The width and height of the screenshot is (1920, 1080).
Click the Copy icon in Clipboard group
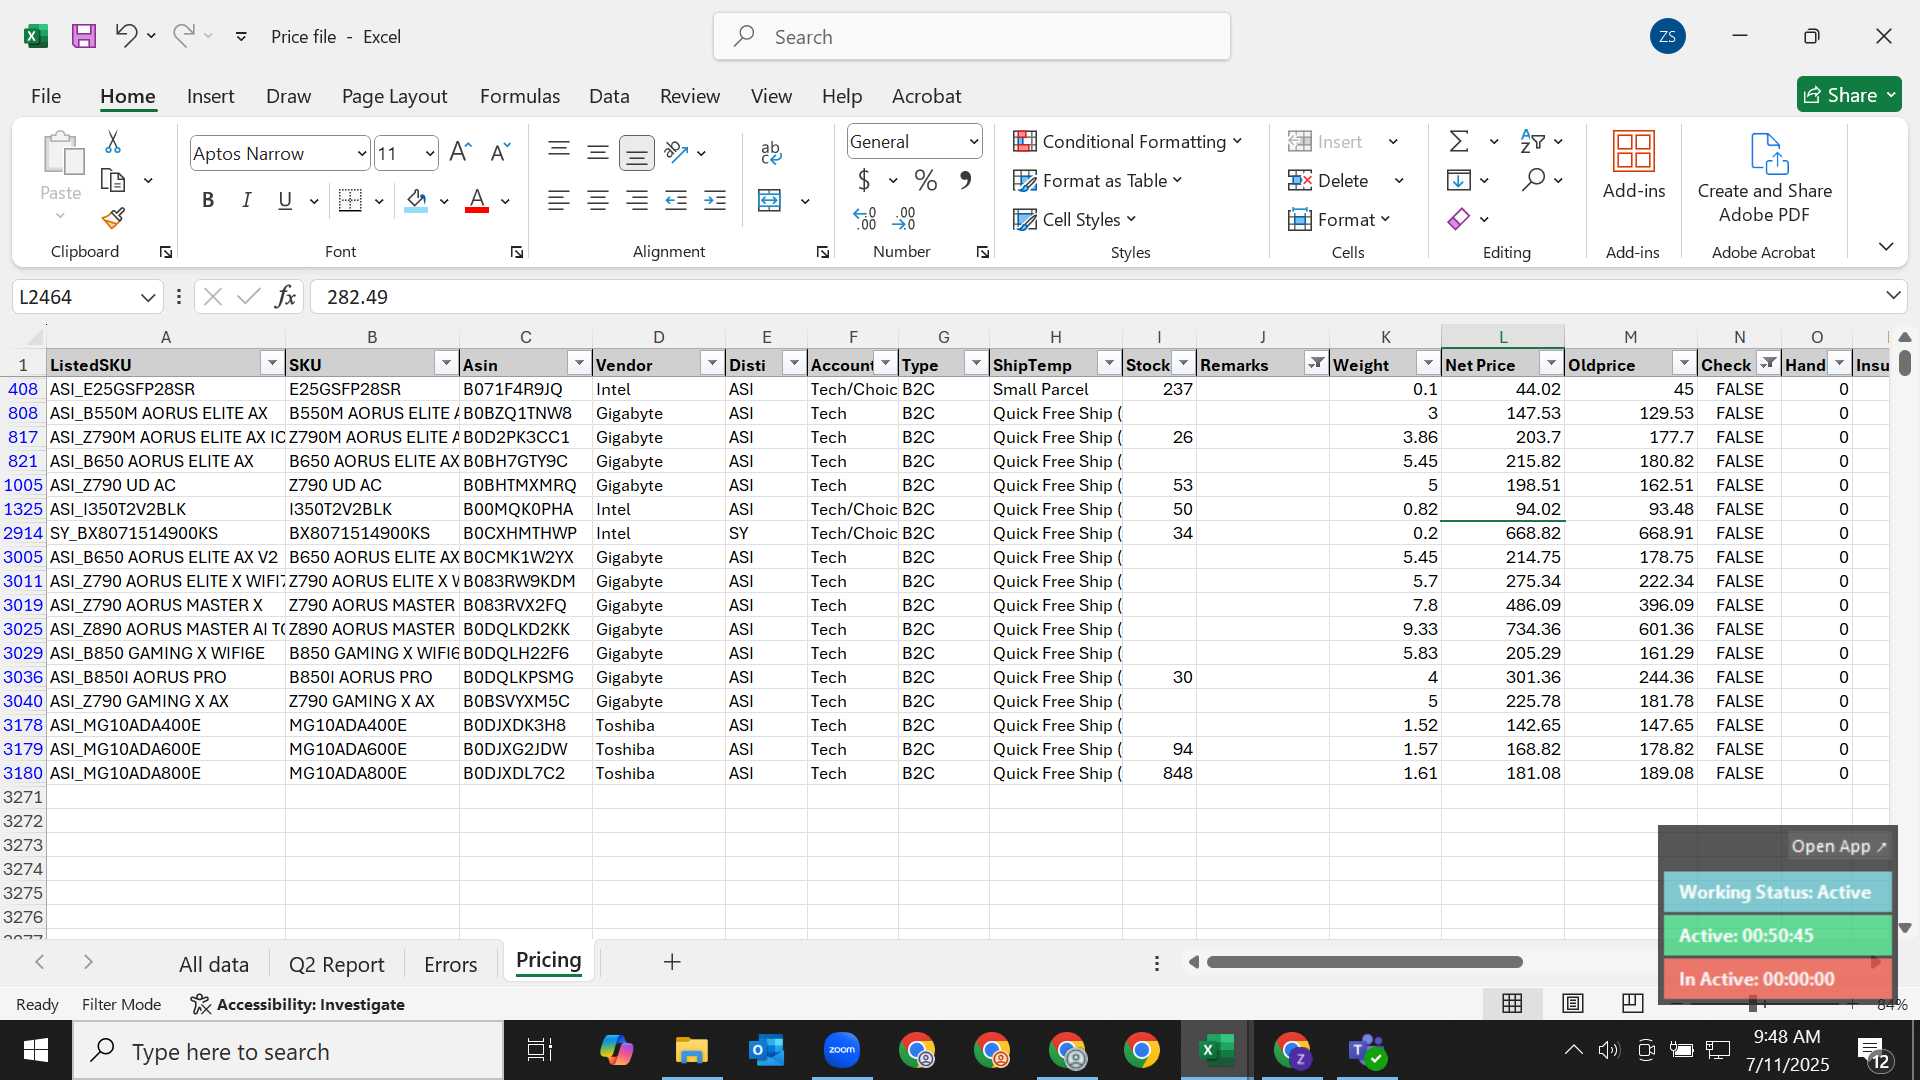point(113,181)
